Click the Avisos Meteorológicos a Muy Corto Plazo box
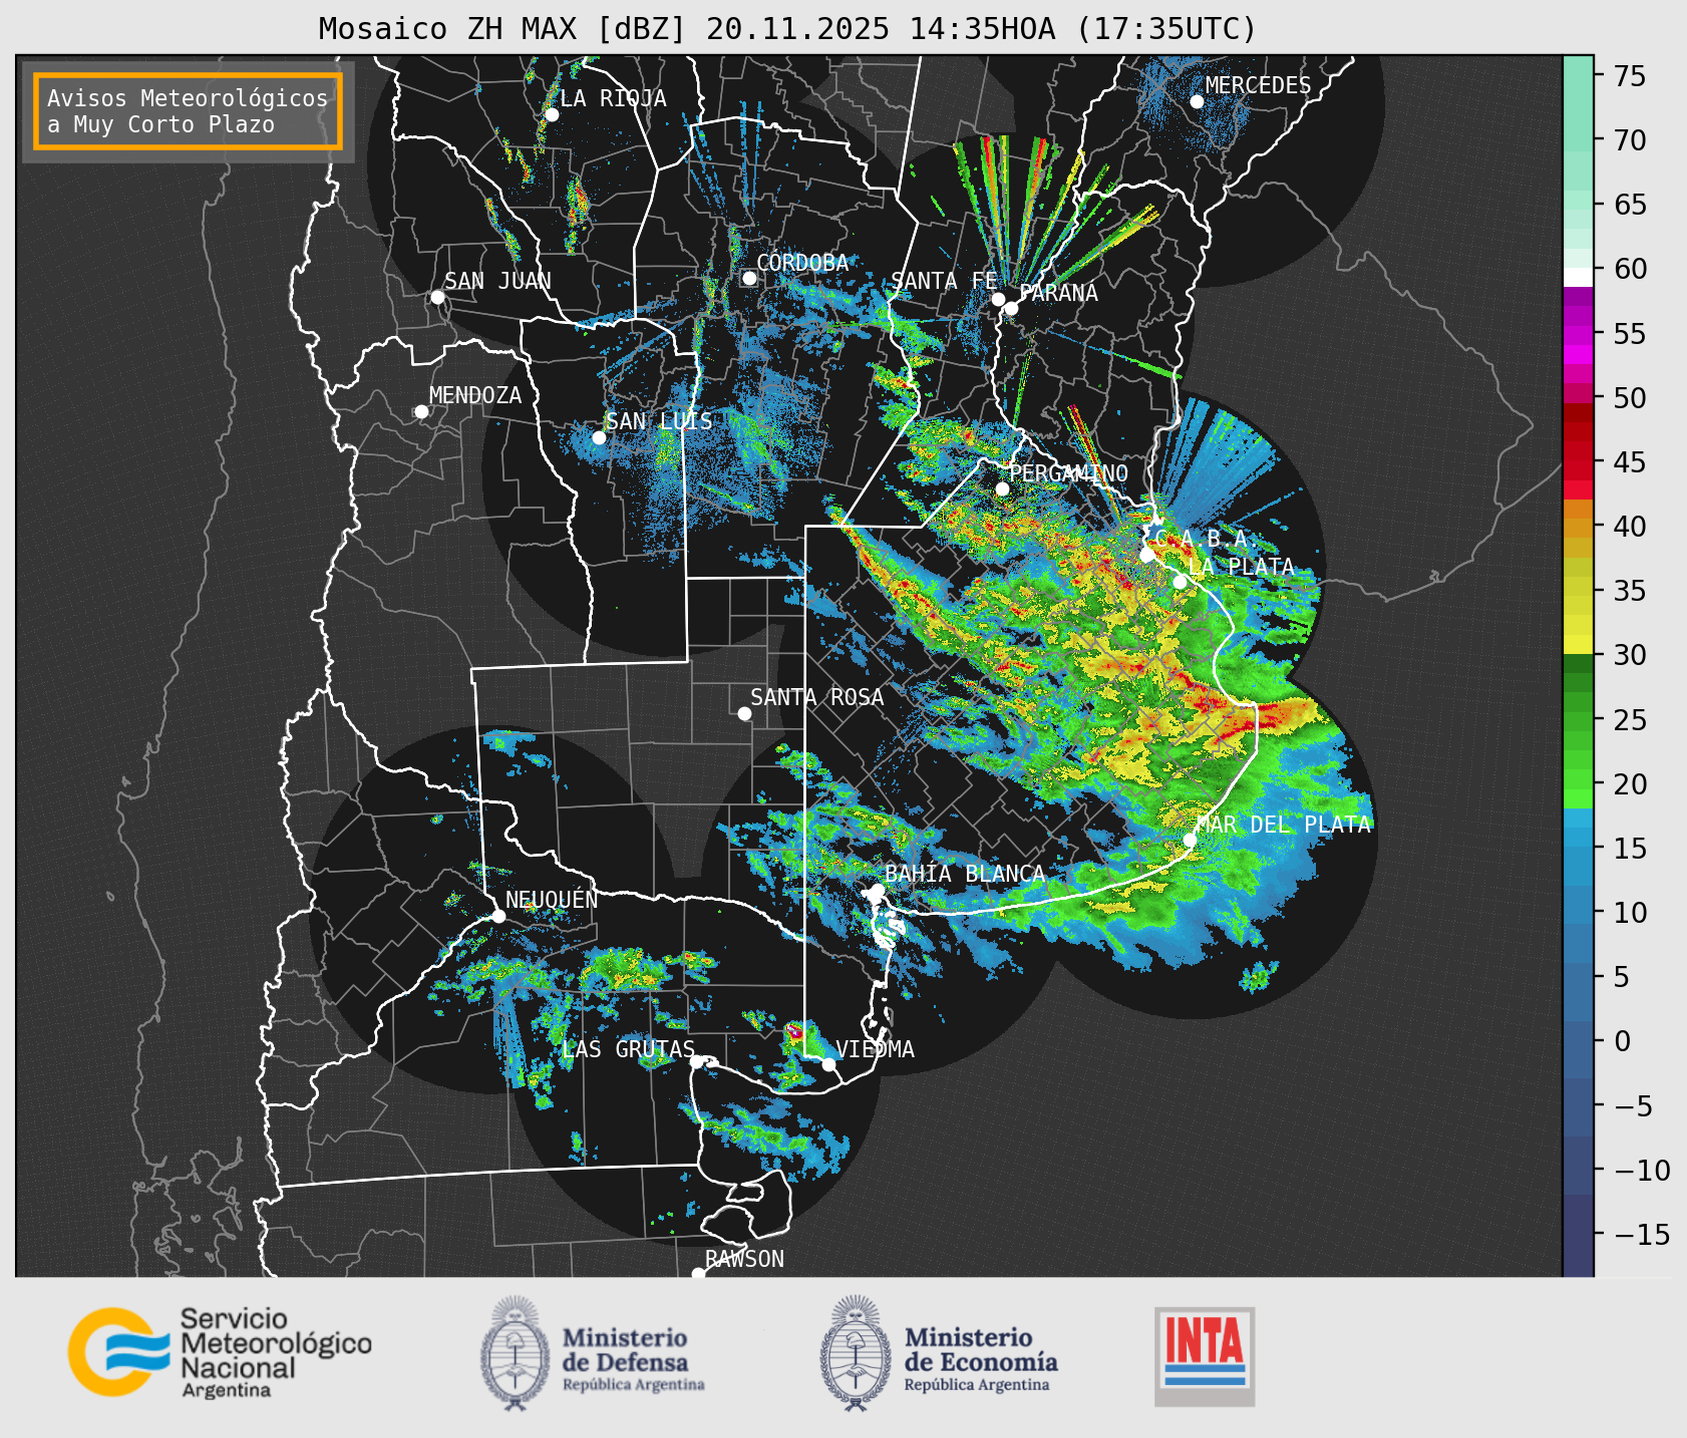This screenshot has height=1438, width=1687. point(188,111)
